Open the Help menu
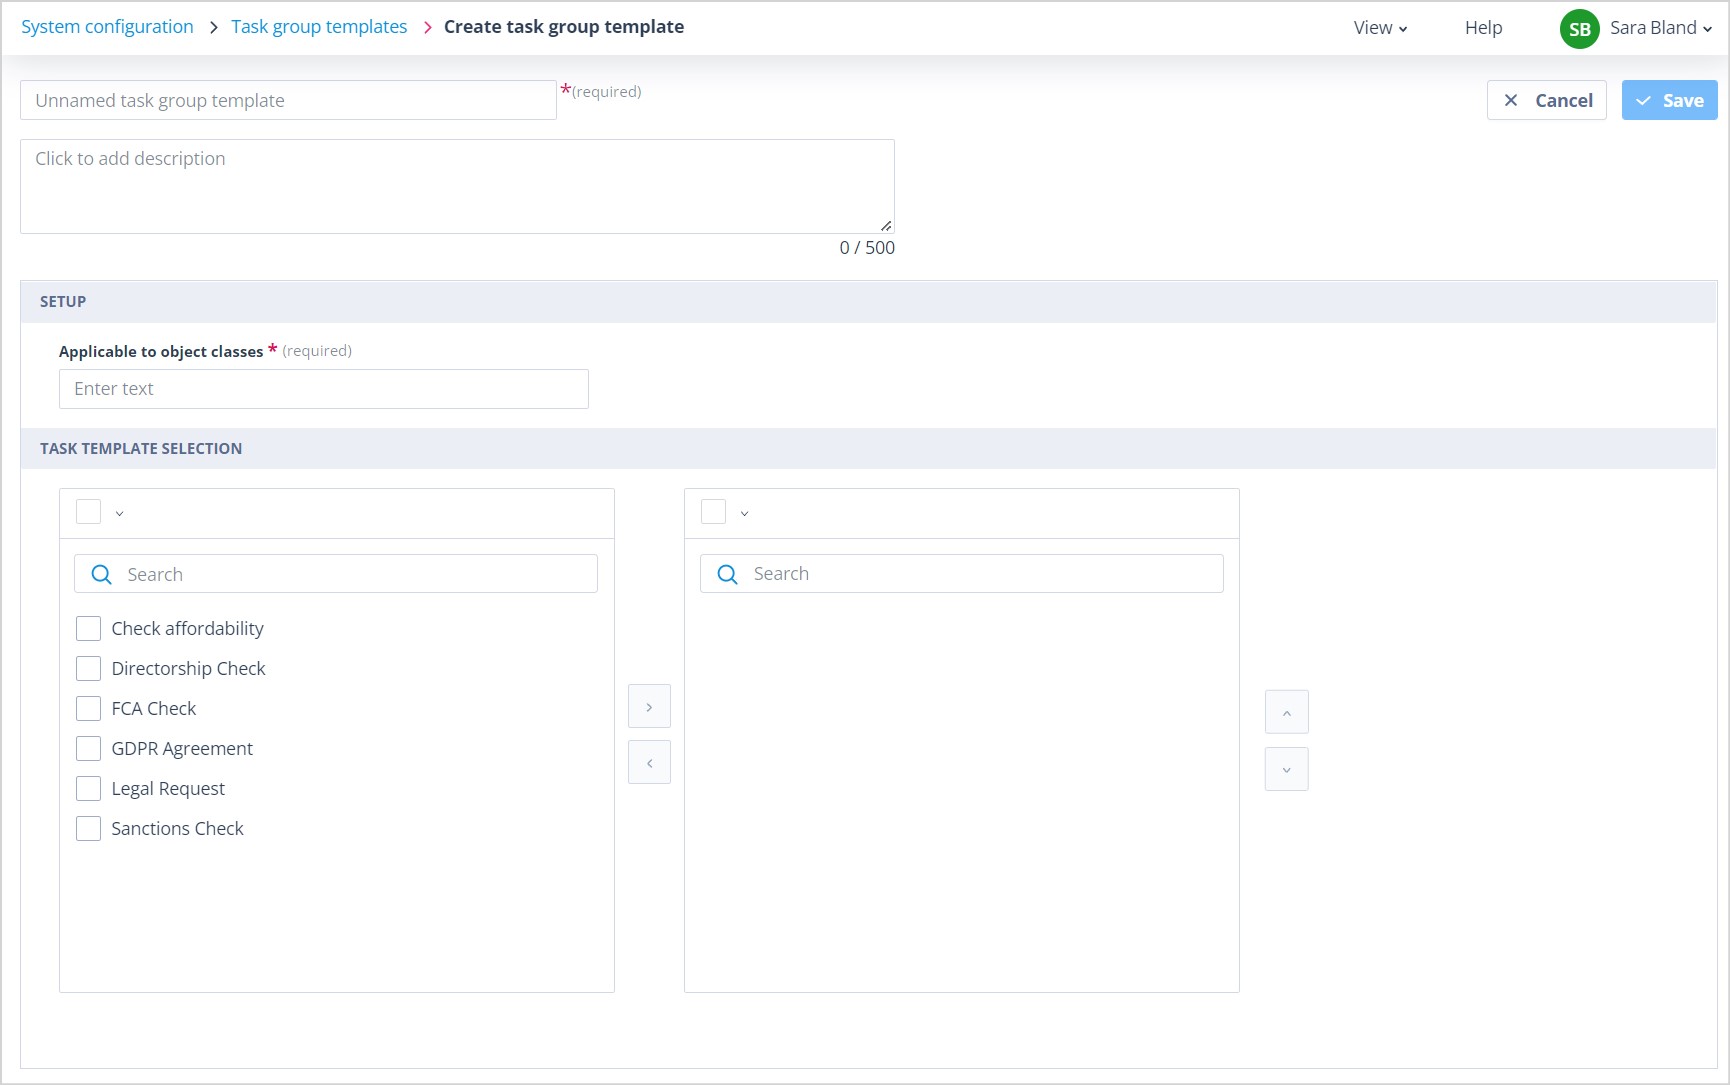Image resolution: width=1730 pixels, height=1085 pixels. point(1483,28)
